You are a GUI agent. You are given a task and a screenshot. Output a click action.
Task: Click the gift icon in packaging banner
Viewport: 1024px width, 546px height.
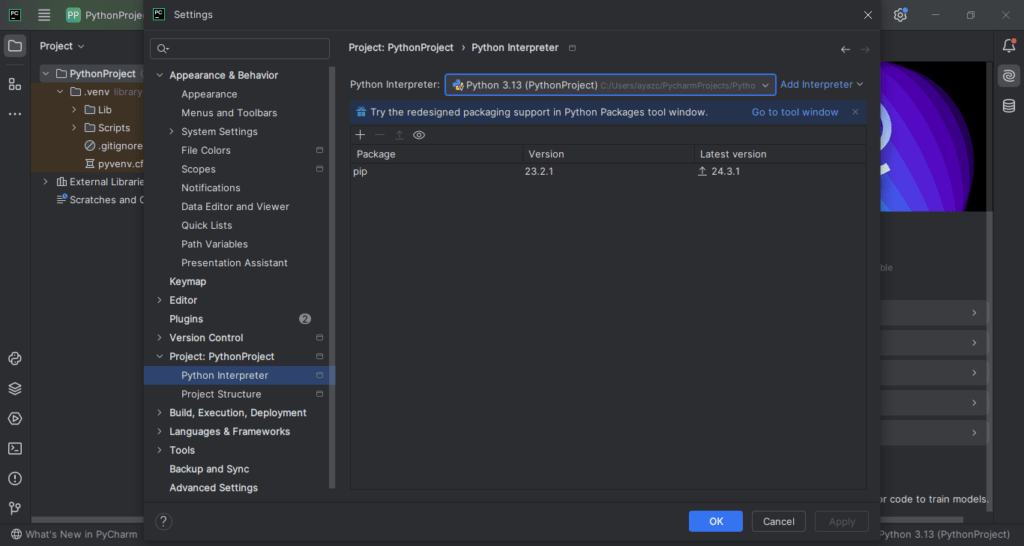tap(361, 112)
